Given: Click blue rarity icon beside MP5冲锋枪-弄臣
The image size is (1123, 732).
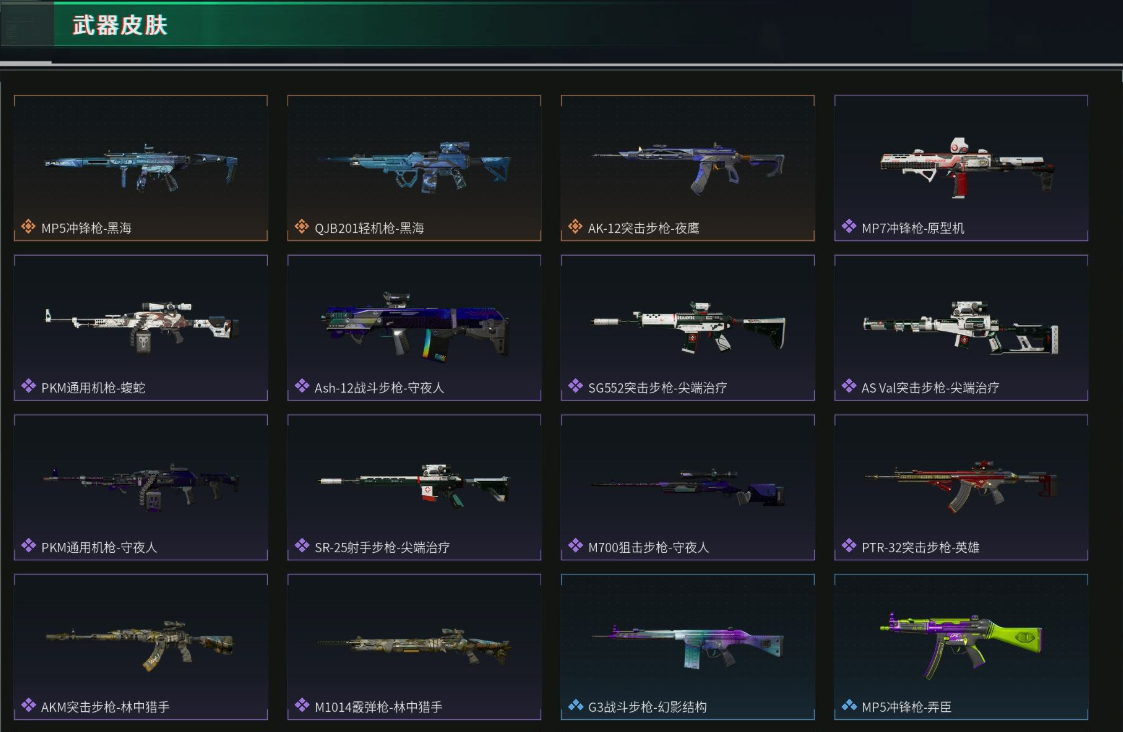Looking at the screenshot, I should (849, 706).
